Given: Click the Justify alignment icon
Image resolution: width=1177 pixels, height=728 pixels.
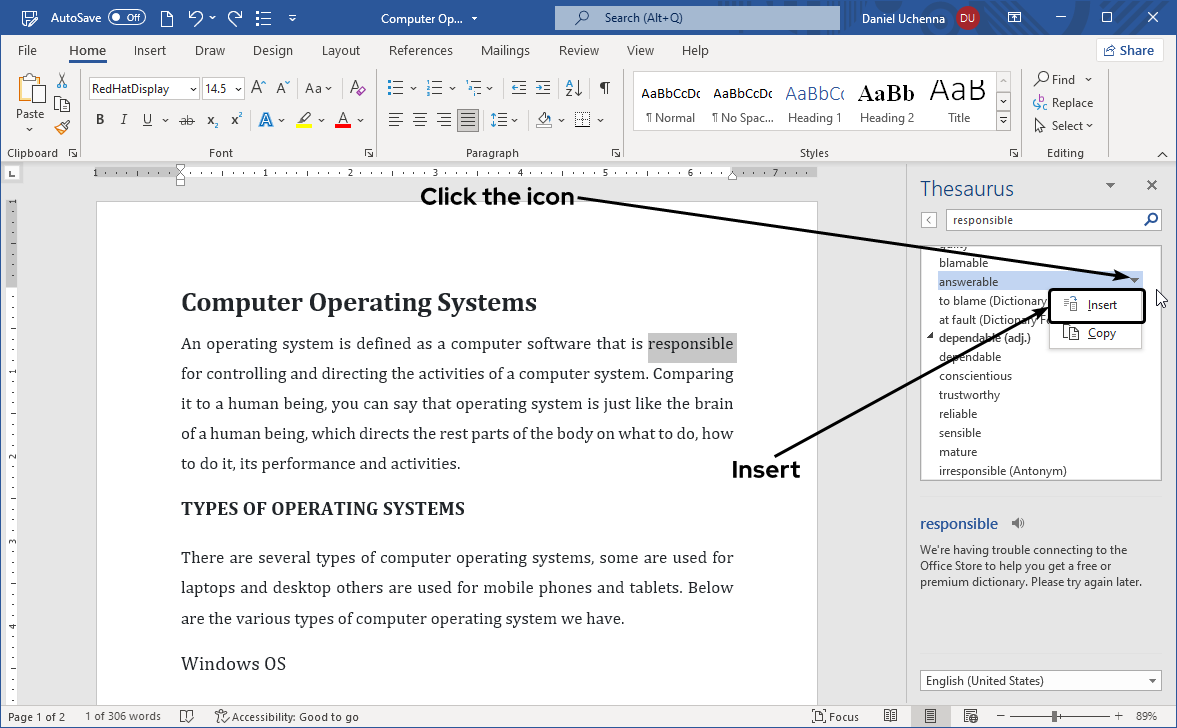Looking at the screenshot, I should click(467, 120).
